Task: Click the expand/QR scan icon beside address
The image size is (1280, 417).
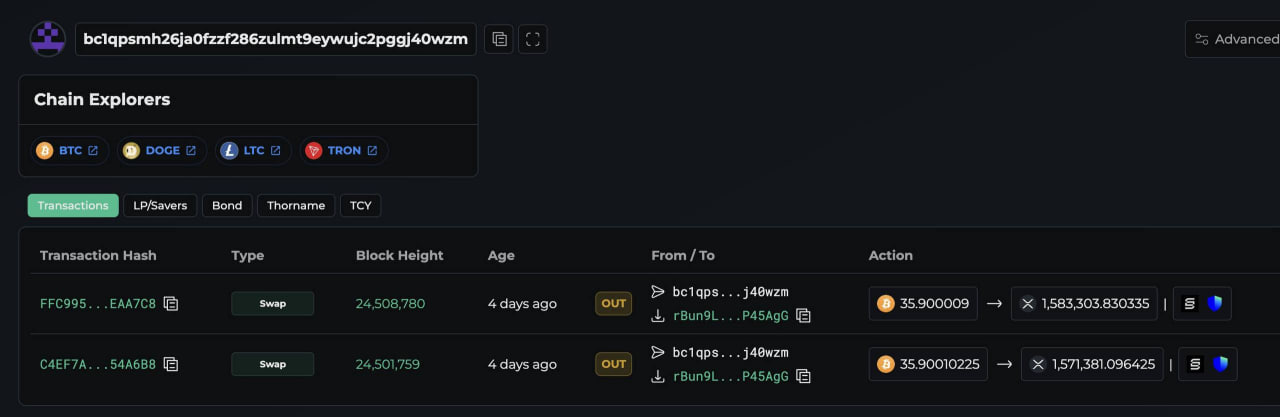Action: [x=533, y=39]
